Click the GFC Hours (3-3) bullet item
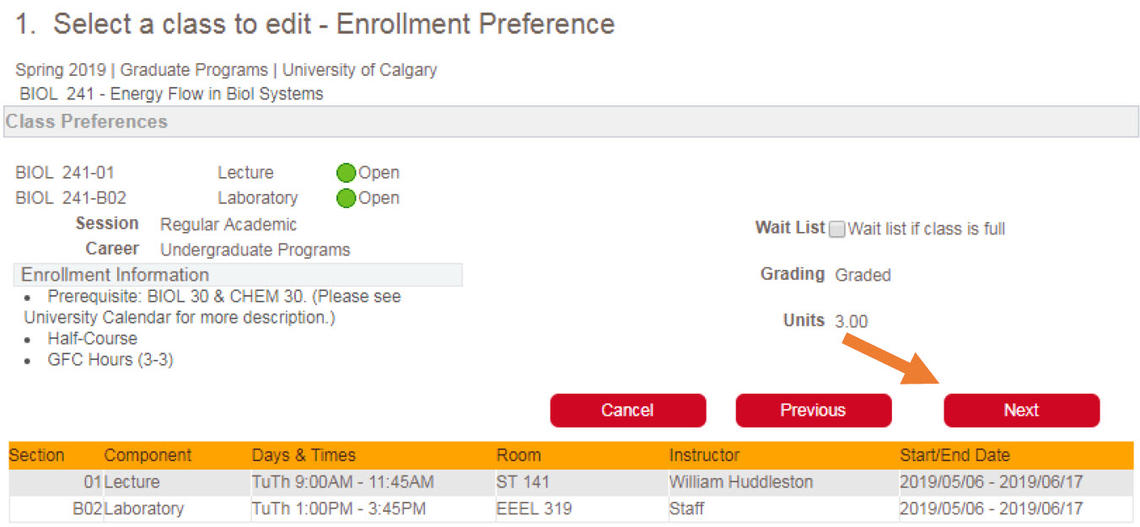The image size is (1140, 527). click(x=111, y=360)
